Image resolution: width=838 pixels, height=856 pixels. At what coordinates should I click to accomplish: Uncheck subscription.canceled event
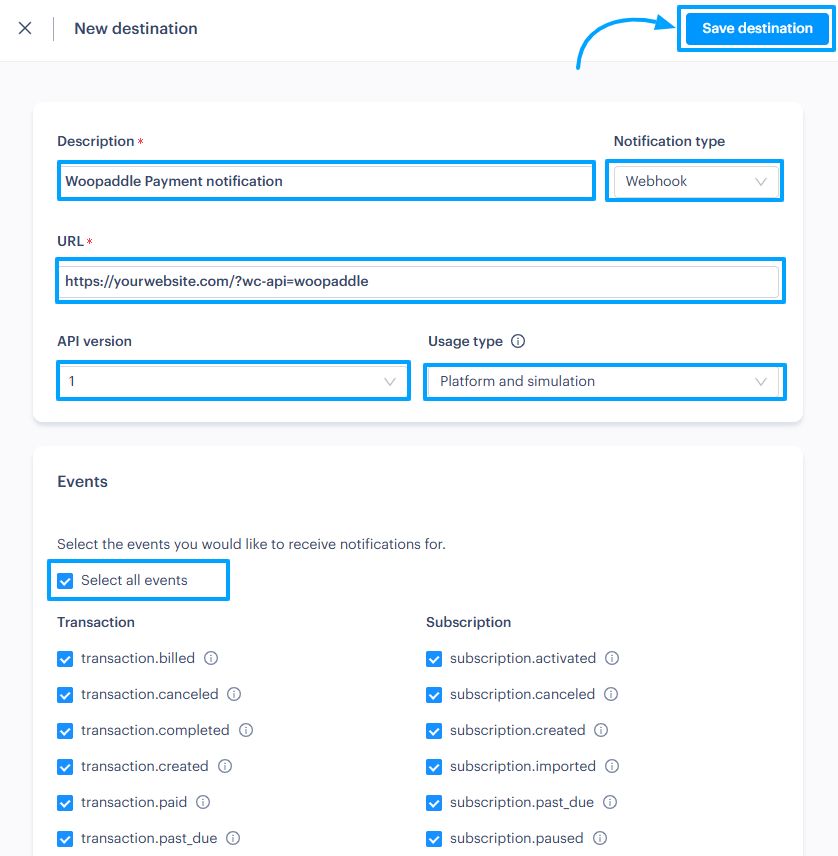point(434,695)
